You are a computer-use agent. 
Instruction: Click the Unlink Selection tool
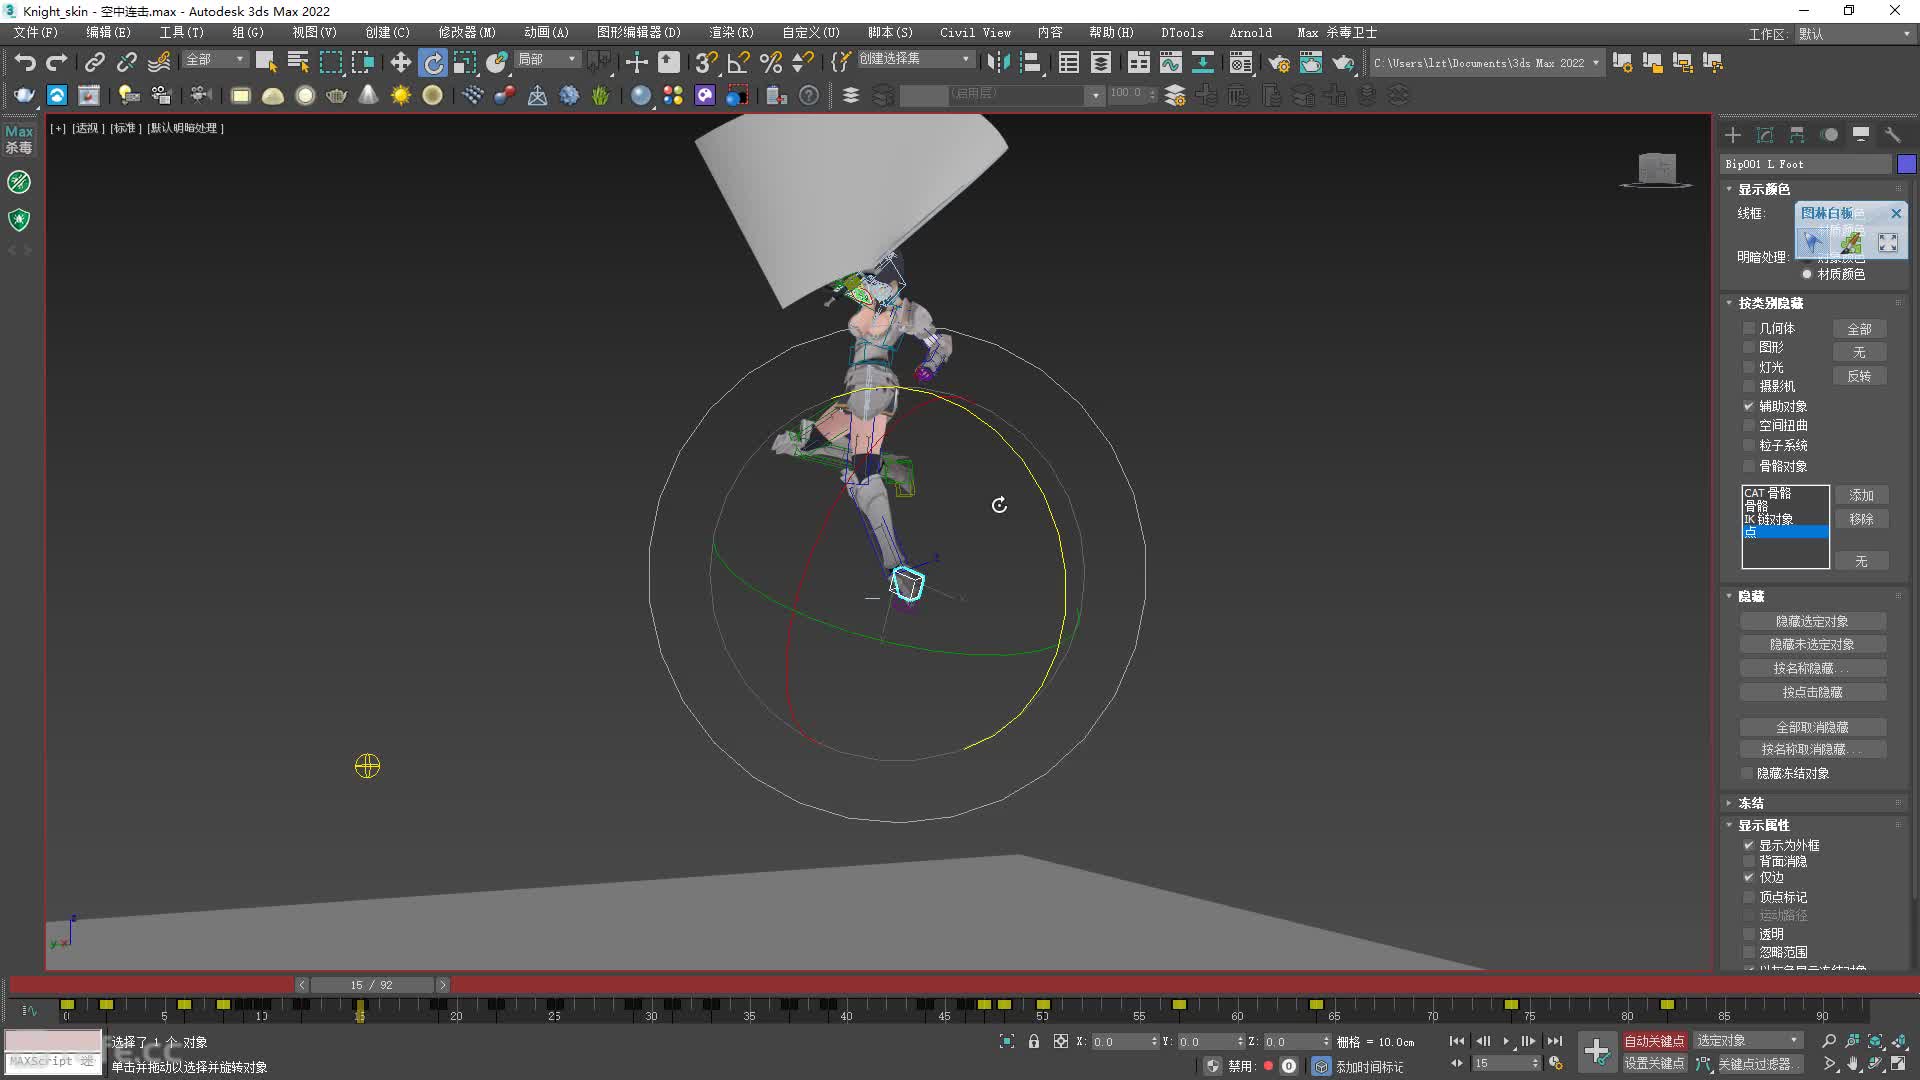[x=126, y=62]
